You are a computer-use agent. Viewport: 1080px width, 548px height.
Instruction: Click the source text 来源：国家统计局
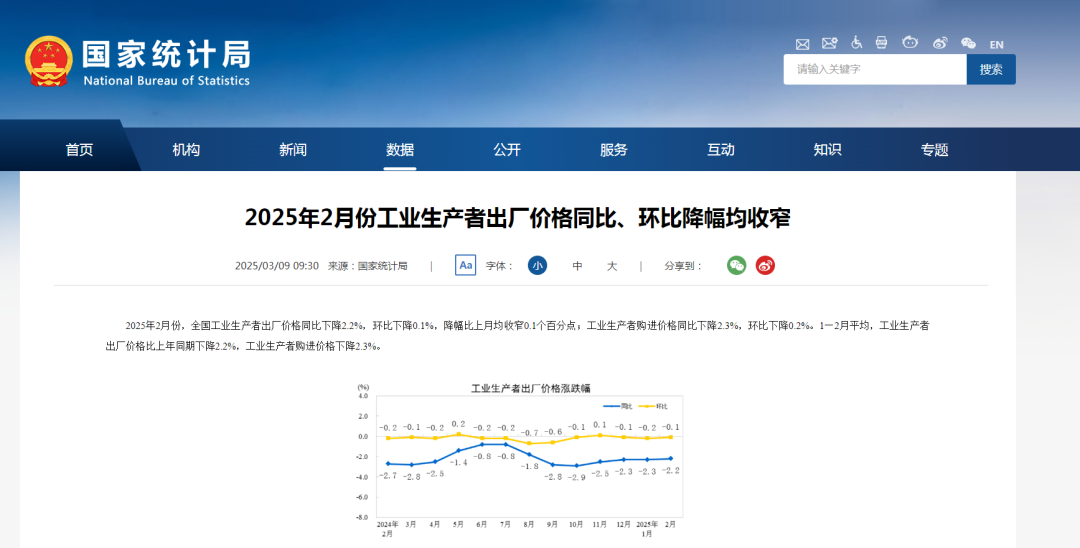tap(367, 266)
